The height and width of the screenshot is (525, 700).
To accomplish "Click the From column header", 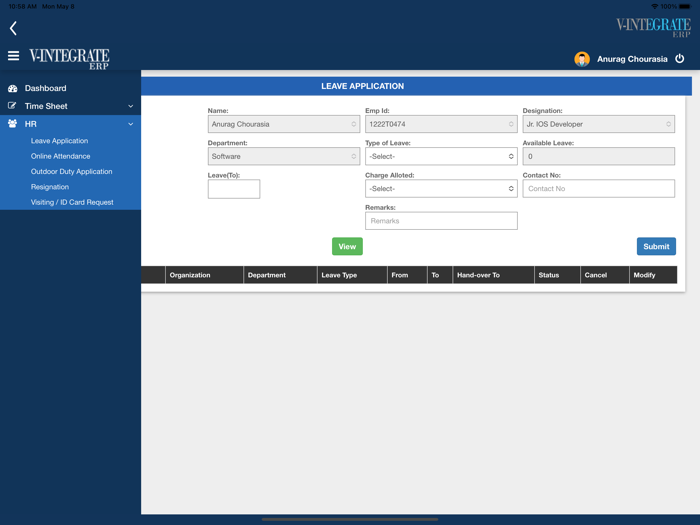I will click(x=407, y=275).
